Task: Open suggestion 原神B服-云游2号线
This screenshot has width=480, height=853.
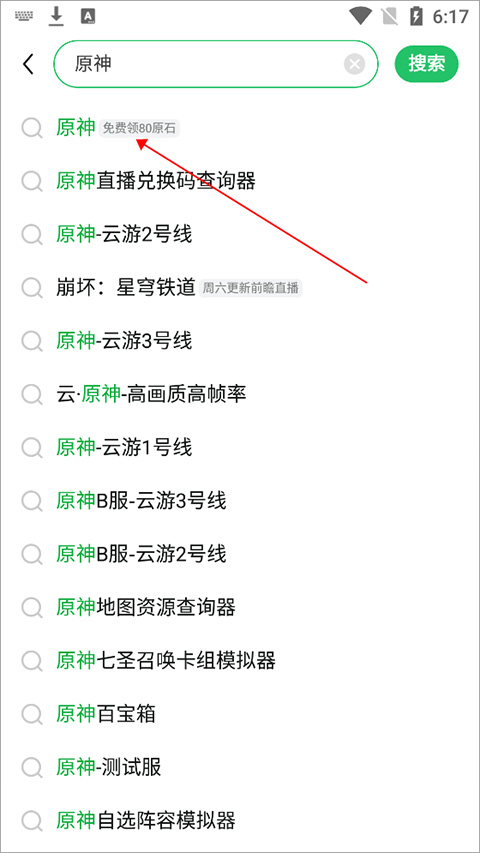Action: click(x=240, y=555)
